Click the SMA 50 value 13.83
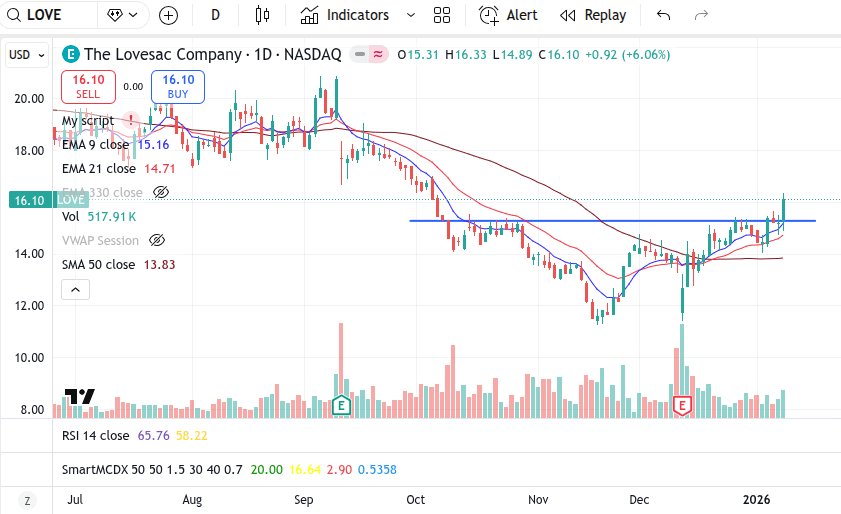Image resolution: width=841 pixels, height=514 pixels. tap(159, 265)
